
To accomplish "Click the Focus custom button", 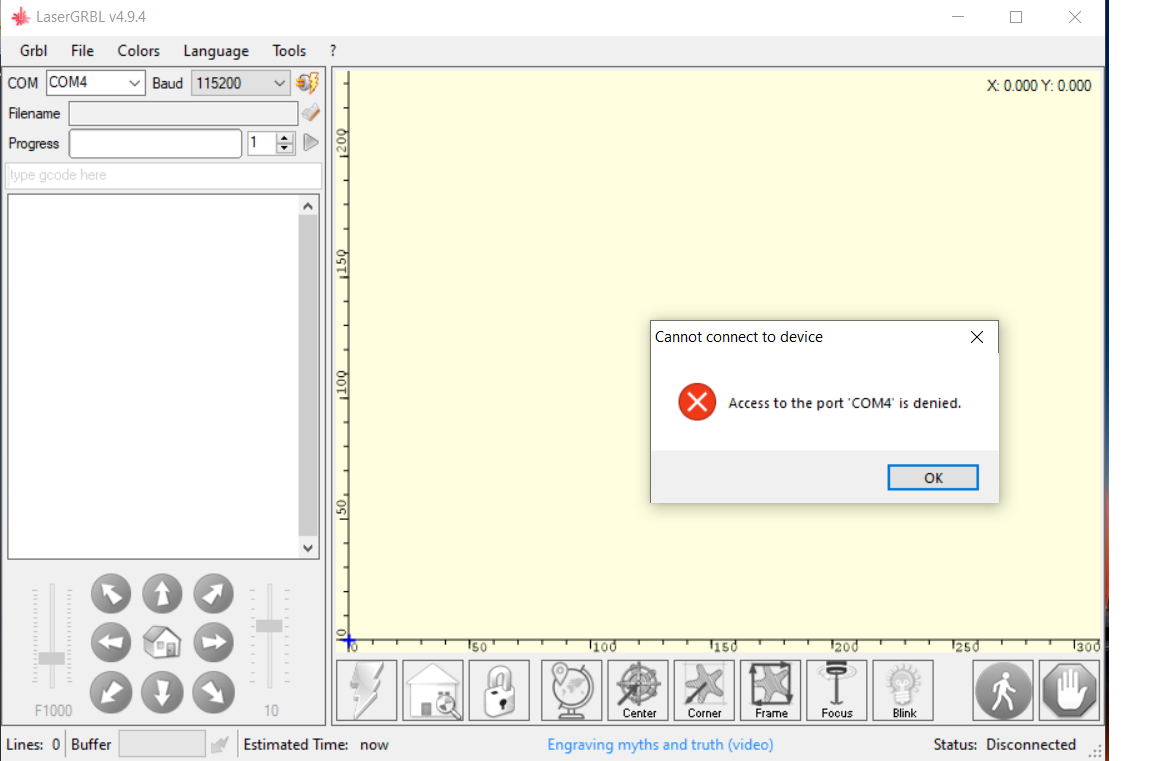I will 837,690.
